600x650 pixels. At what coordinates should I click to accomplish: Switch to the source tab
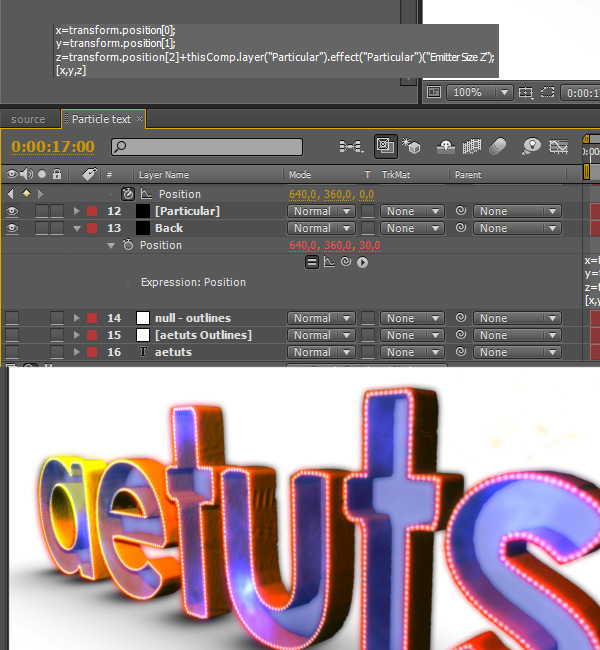(28, 119)
